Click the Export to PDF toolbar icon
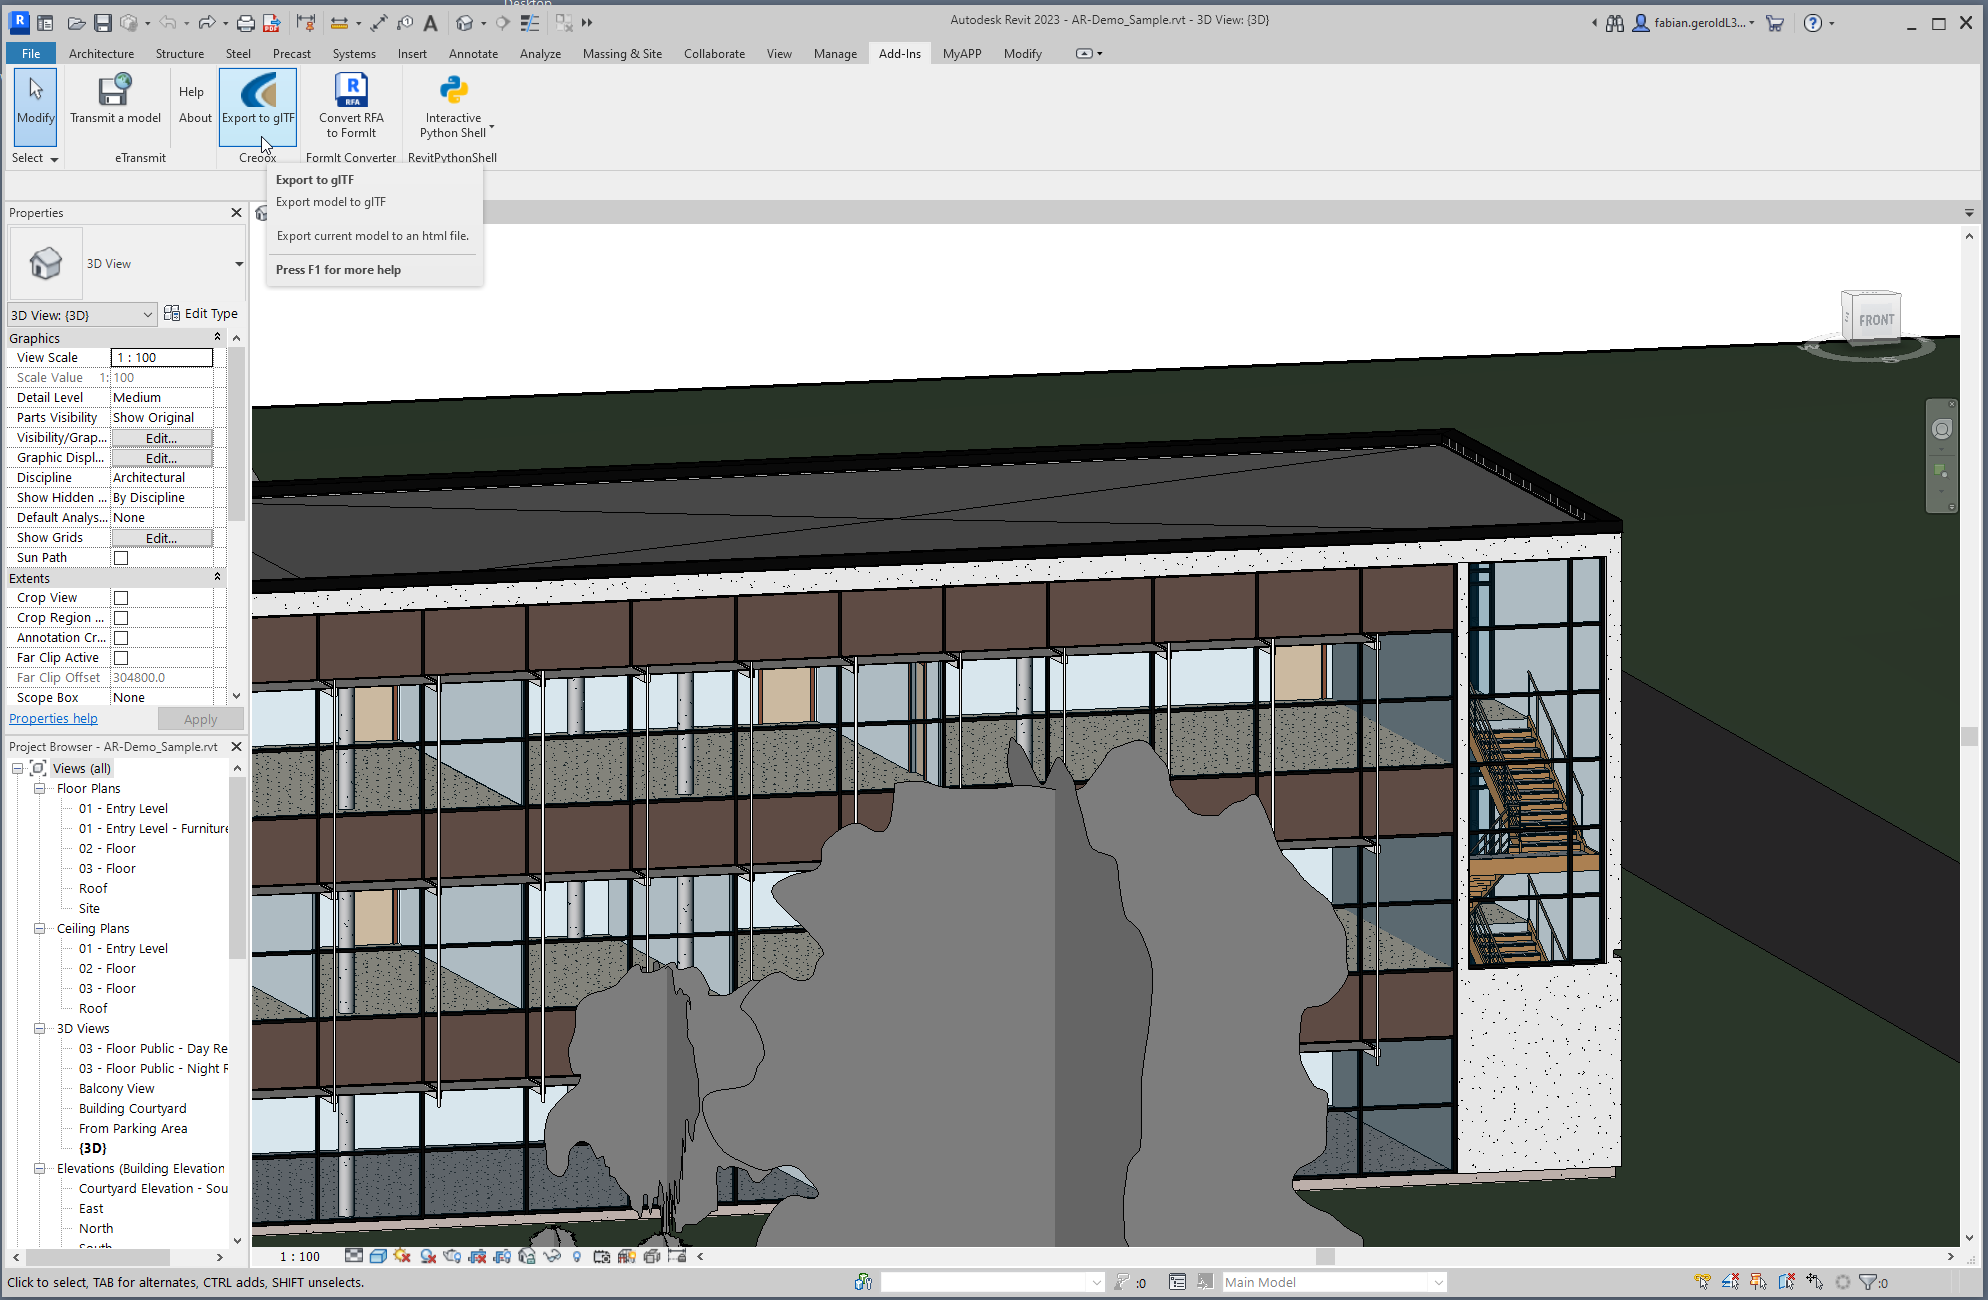The image size is (1988, 1300). [x=271, y=23]
